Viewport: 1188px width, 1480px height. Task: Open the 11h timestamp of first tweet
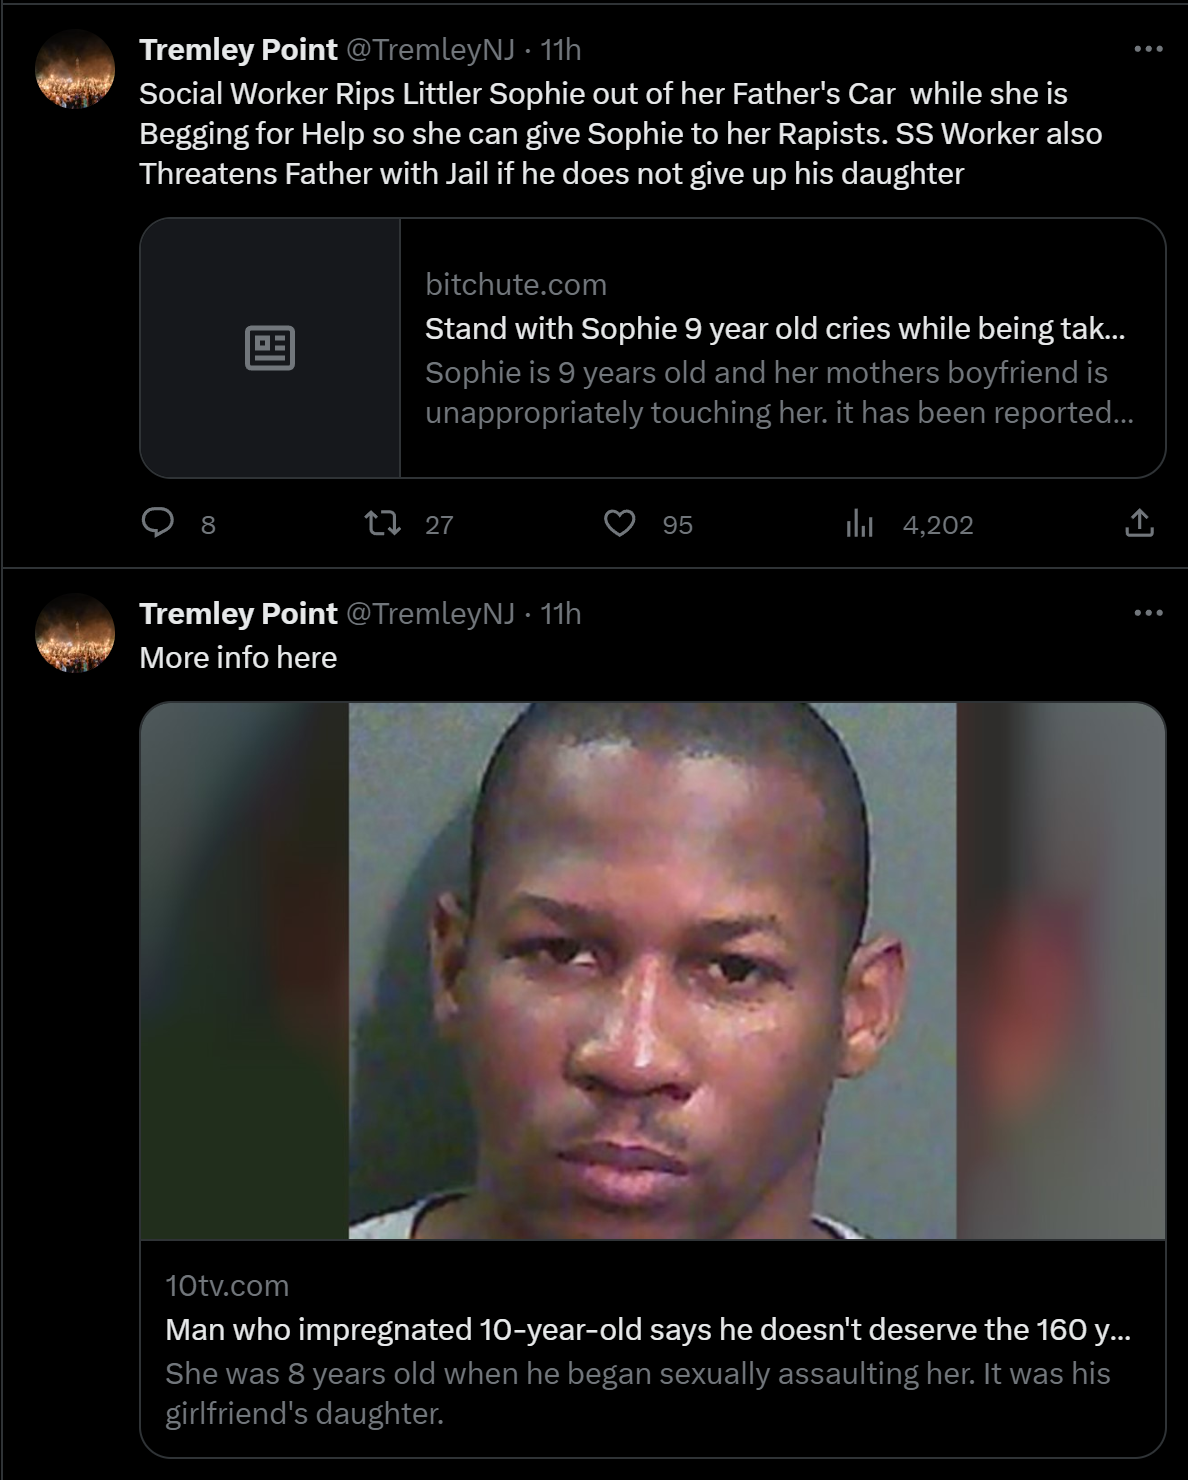(x=561, y=49)
